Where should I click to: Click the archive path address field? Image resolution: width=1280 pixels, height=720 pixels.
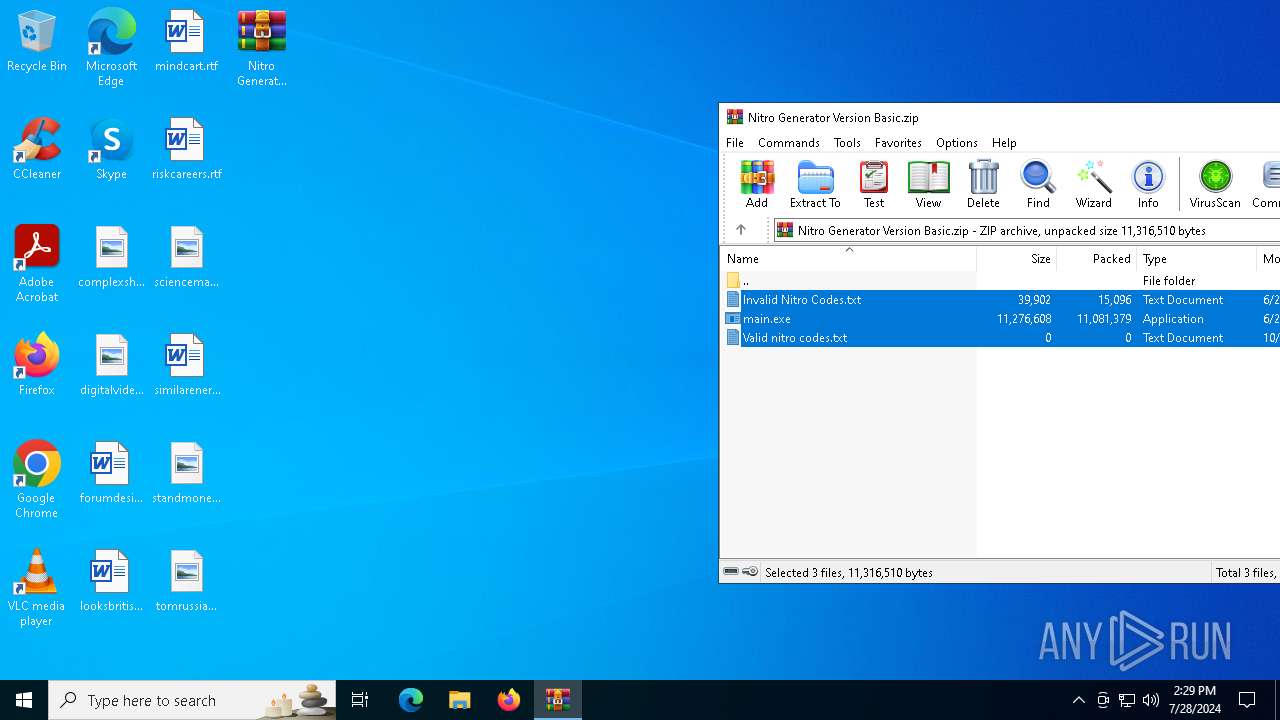tap(1027, 230)
